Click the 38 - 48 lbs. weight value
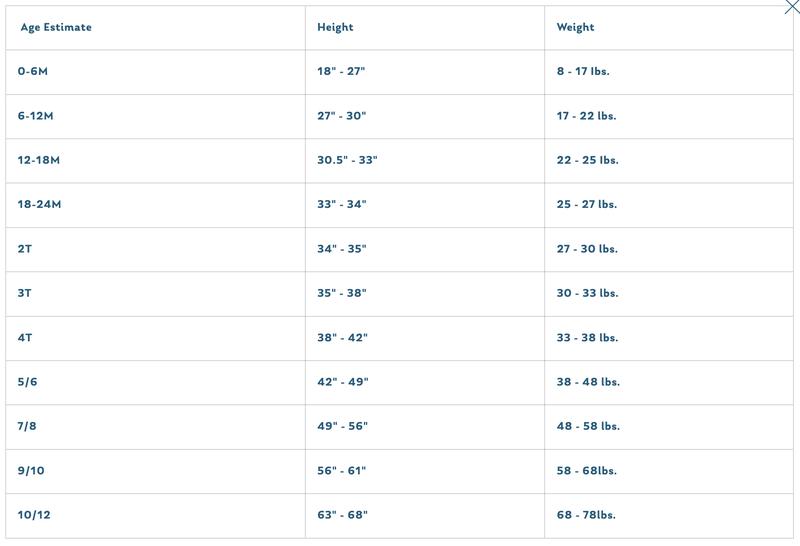800x546 pixels. pyautogui.click(x=588, y=382)
